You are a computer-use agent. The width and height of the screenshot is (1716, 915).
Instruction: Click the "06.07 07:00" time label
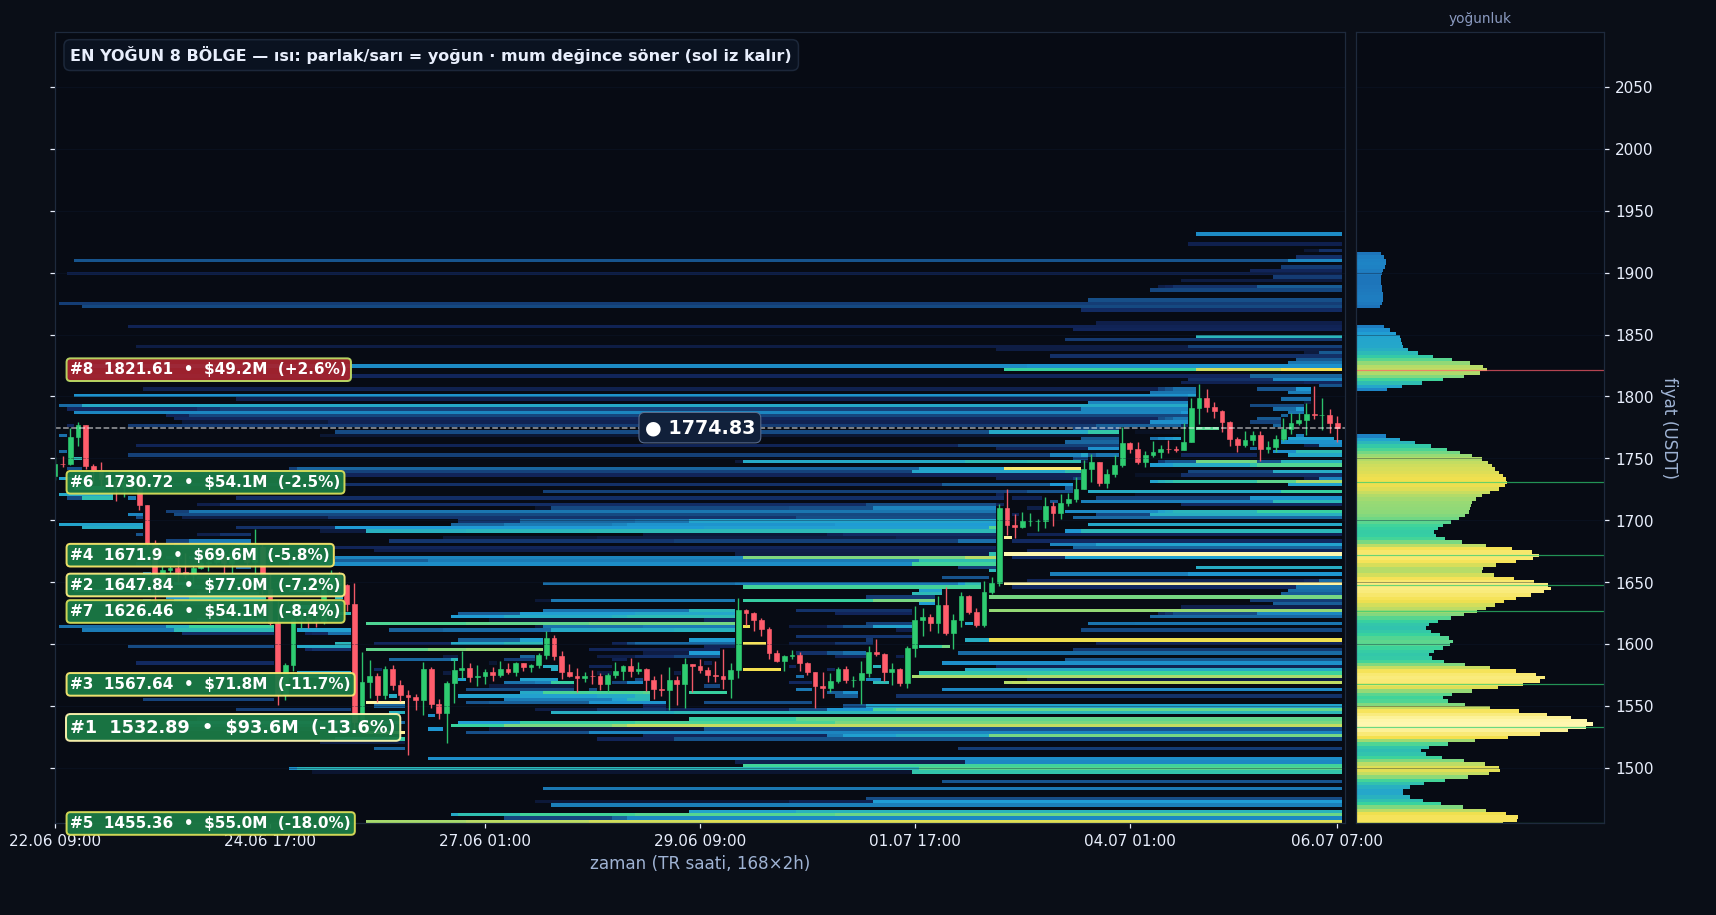pos(1337,841)
